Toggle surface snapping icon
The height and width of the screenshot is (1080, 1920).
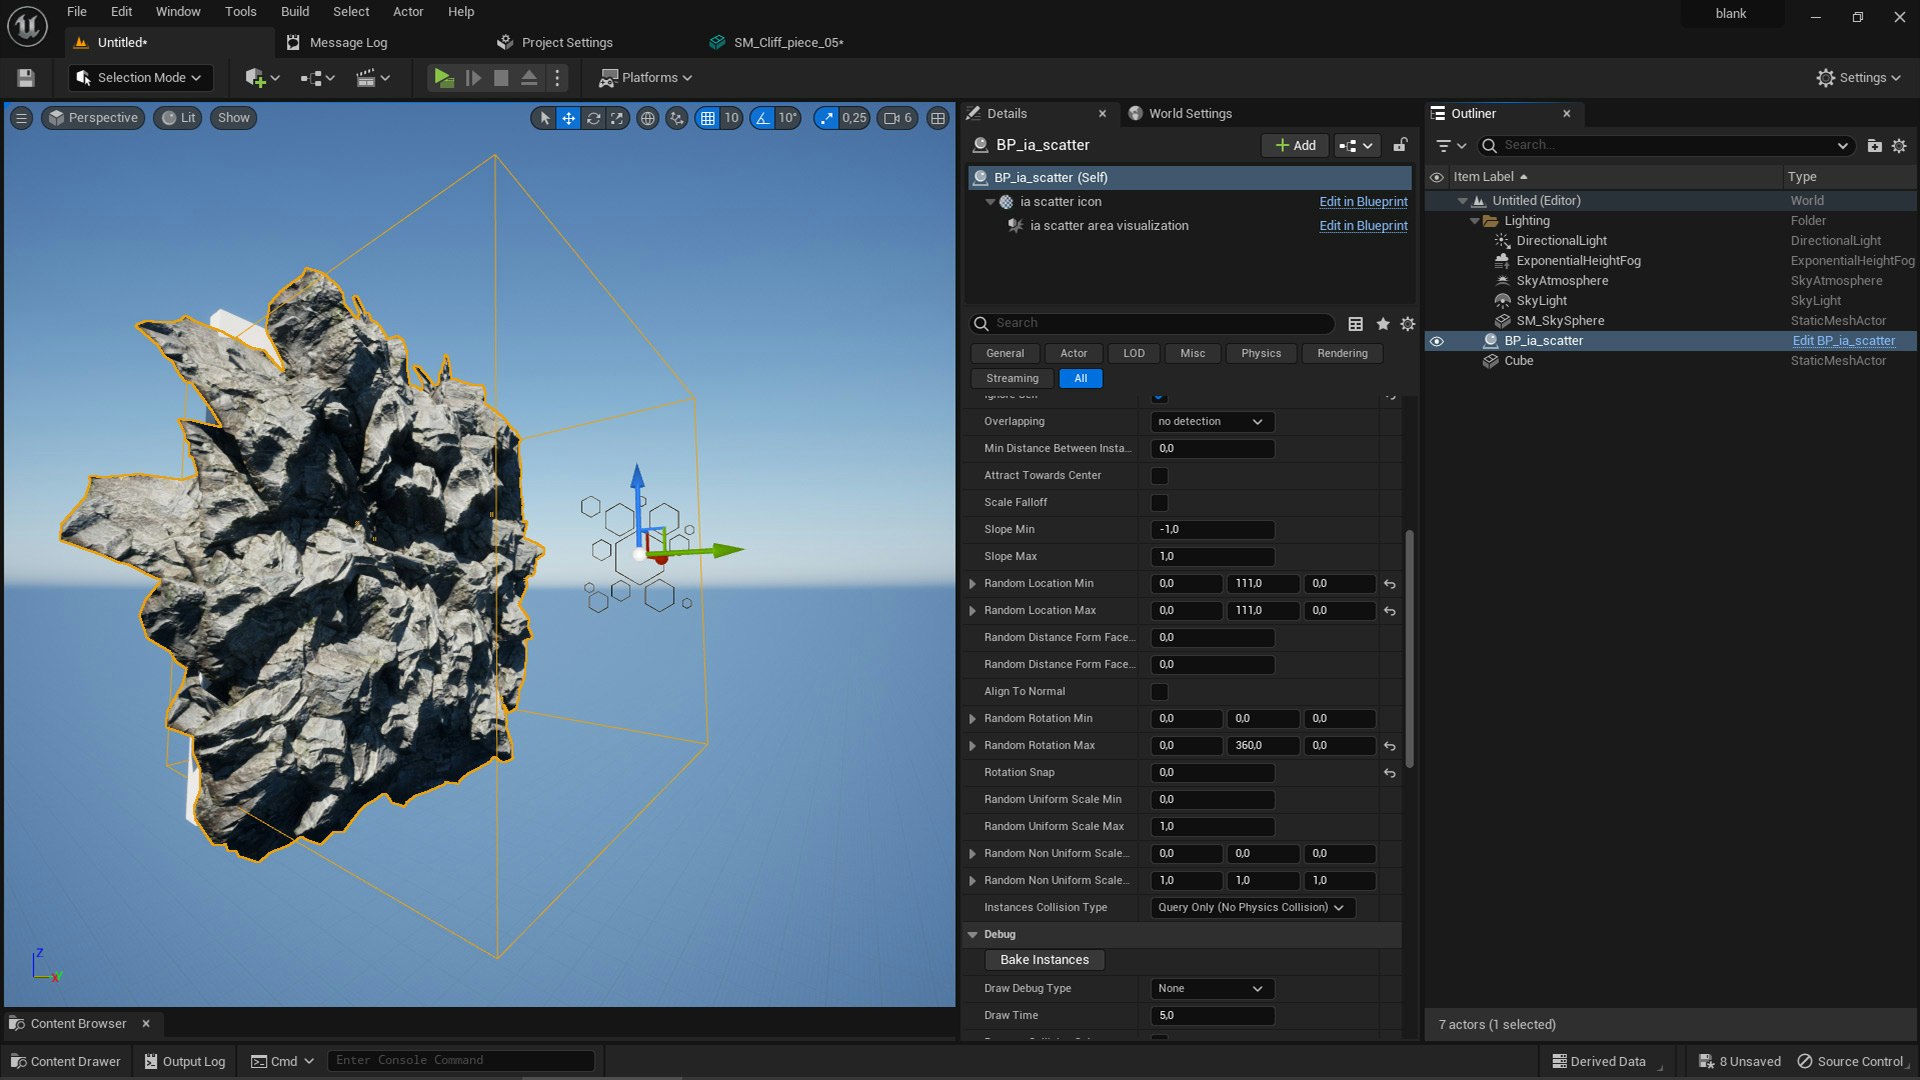pyautogui.click(x=677, y=118)
